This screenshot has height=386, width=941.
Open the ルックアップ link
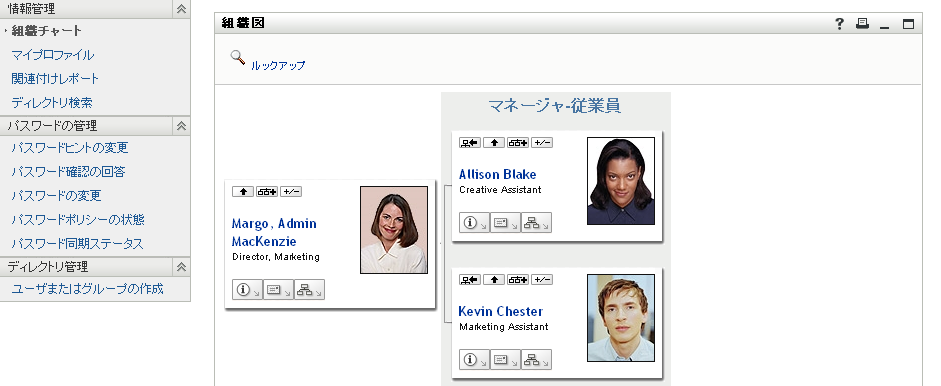point(278,65)
